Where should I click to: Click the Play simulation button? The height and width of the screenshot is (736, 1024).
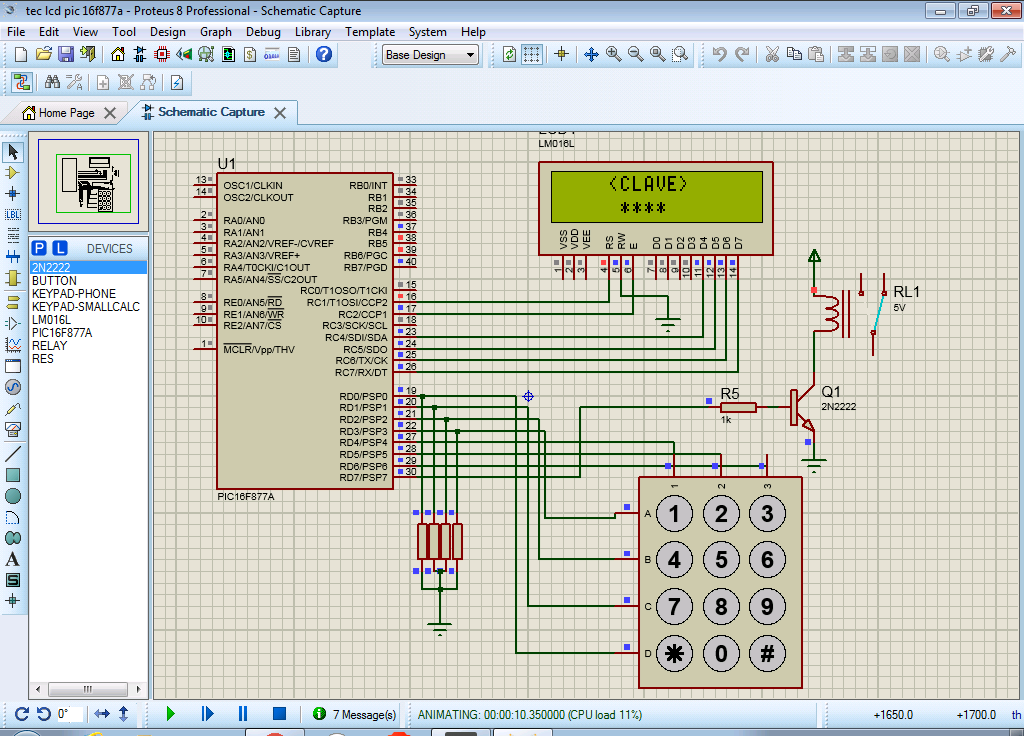pos(170,714)
